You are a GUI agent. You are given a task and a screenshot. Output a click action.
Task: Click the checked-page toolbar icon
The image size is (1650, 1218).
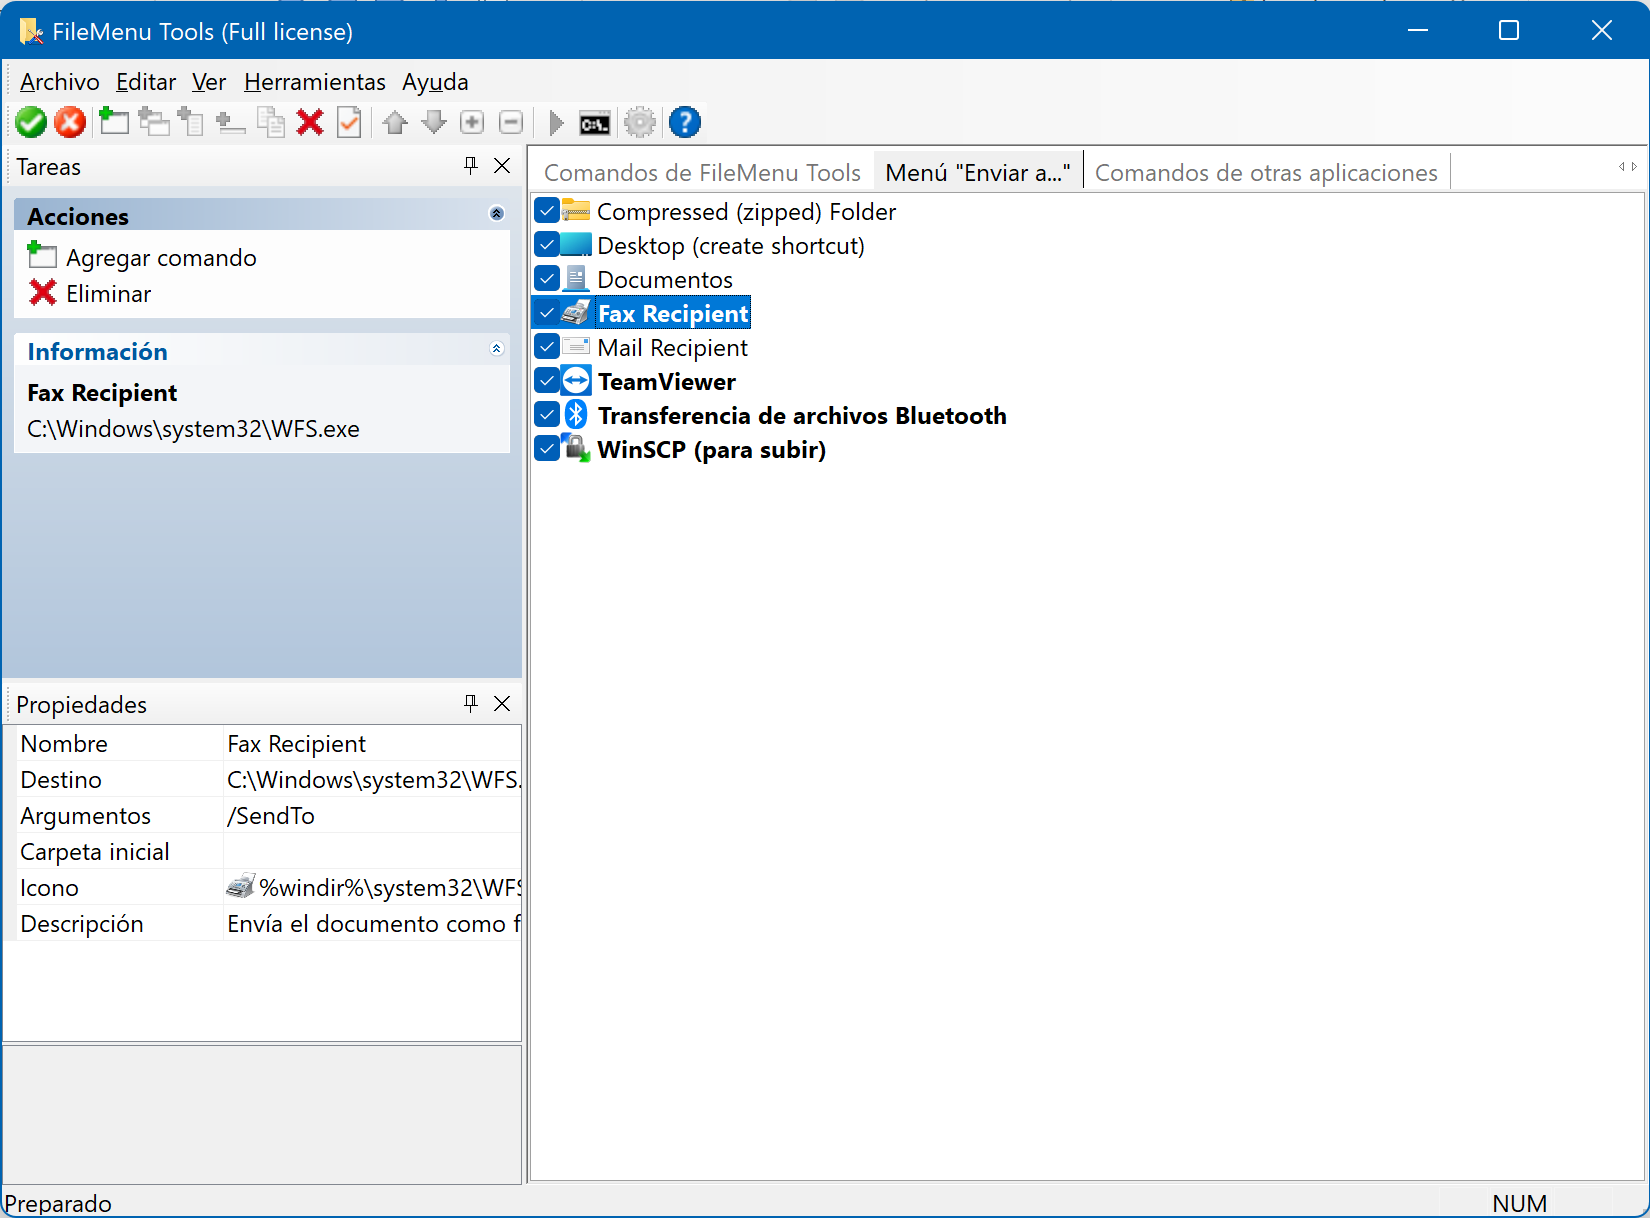[x=349, y=122]
